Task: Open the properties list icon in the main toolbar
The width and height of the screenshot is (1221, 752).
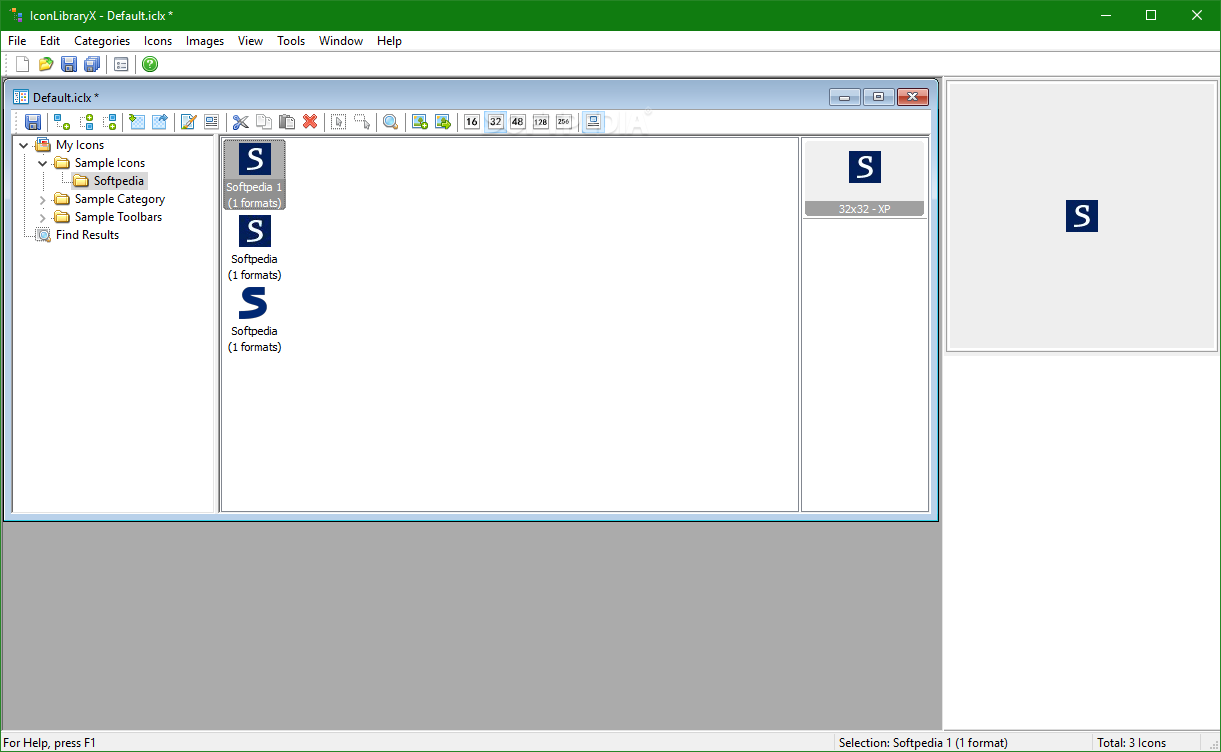Action: pos(121,64)
